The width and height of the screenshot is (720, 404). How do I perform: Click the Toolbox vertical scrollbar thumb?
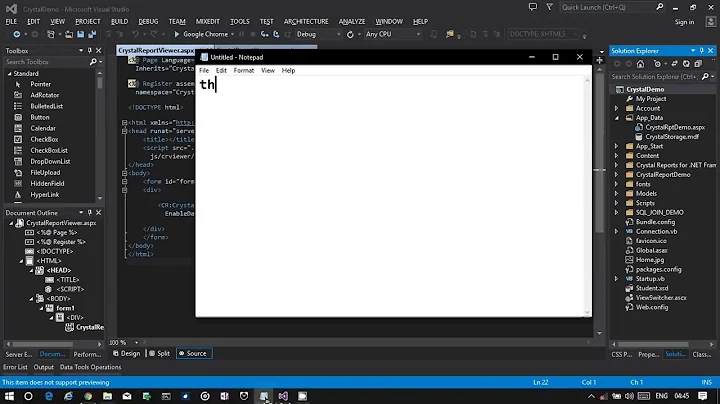coord(100,83)
